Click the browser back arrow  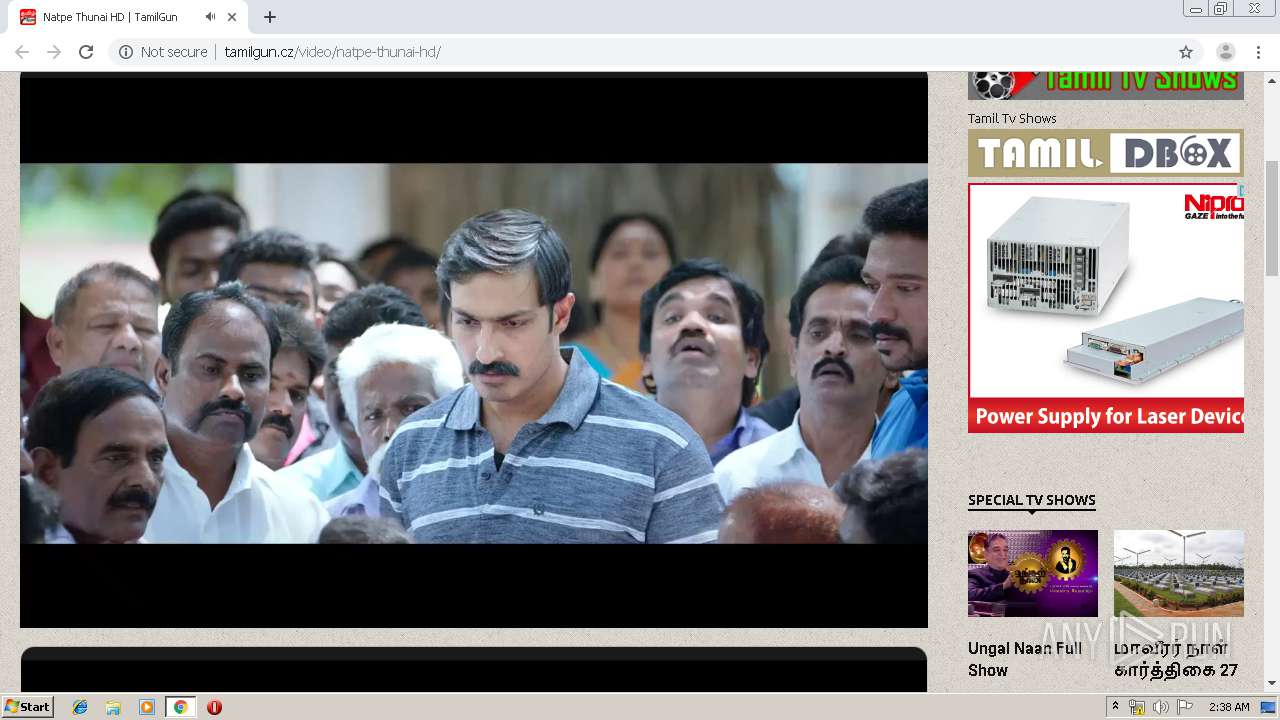(22, 52)
